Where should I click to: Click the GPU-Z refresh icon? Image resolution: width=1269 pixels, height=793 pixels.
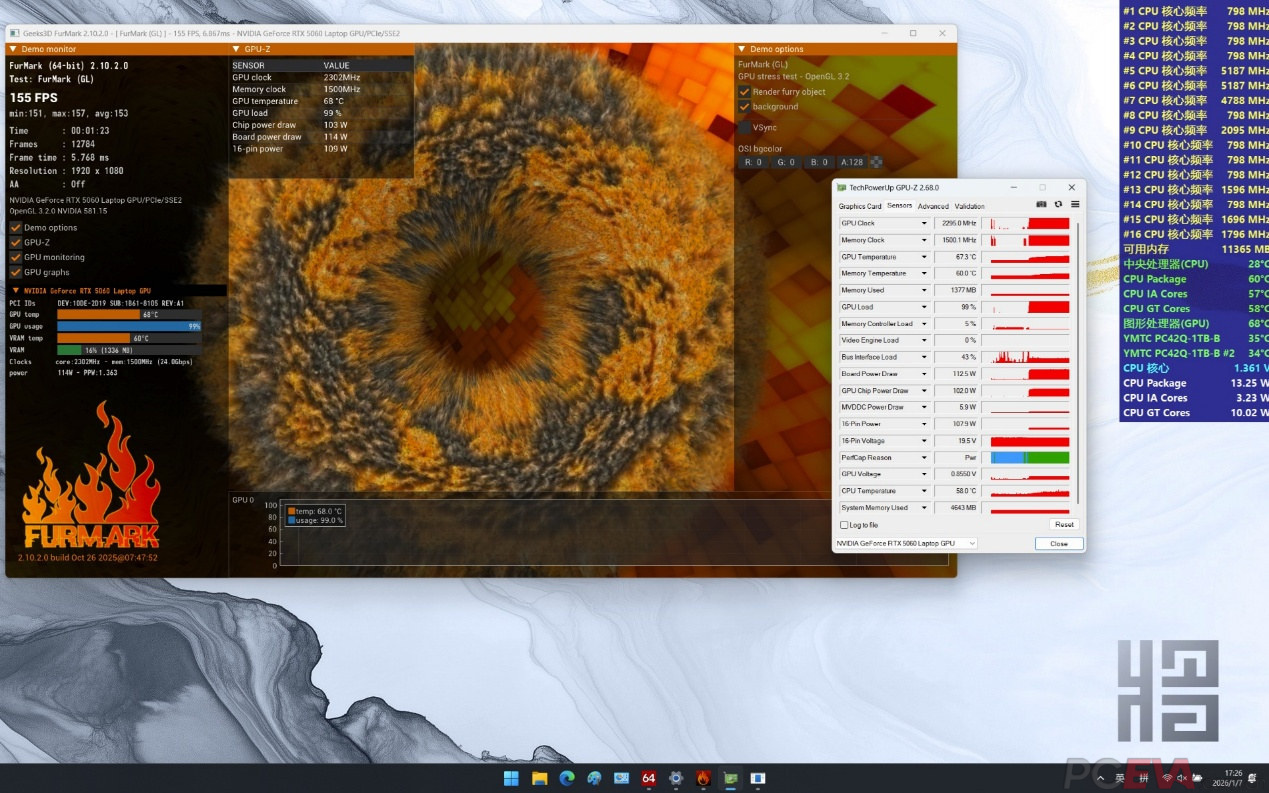tap(1059, 205)
